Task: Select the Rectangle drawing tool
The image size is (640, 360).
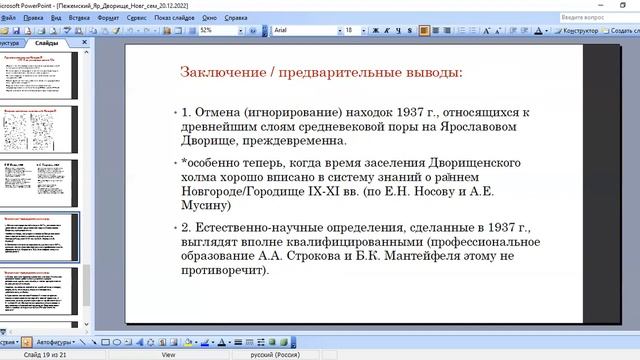Action: (x=105, y=342)
